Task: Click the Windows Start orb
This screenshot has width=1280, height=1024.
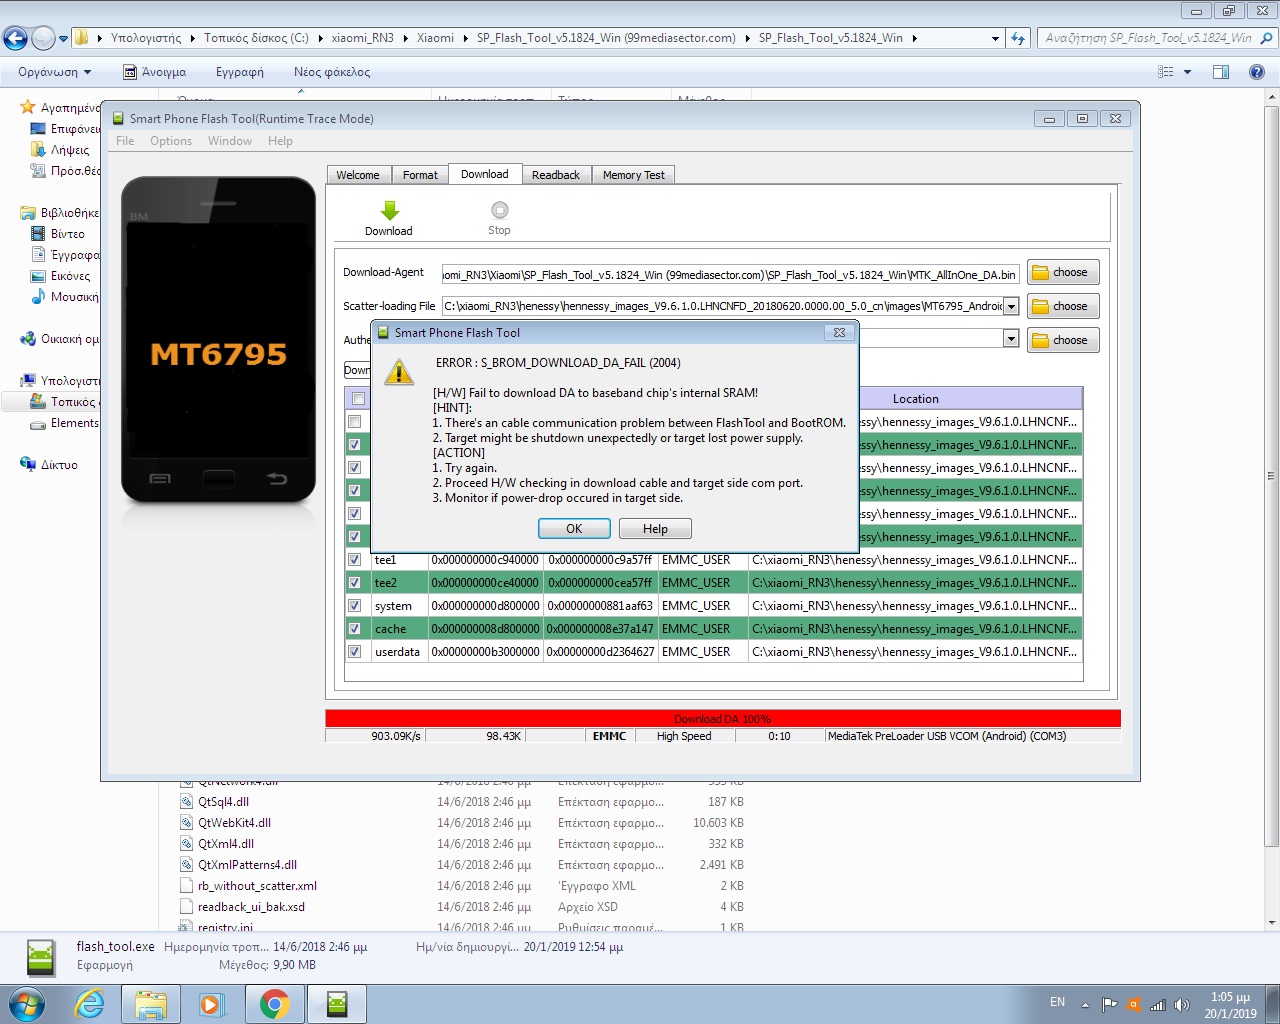Action: pyautogui.click(x=27, y=1004)
